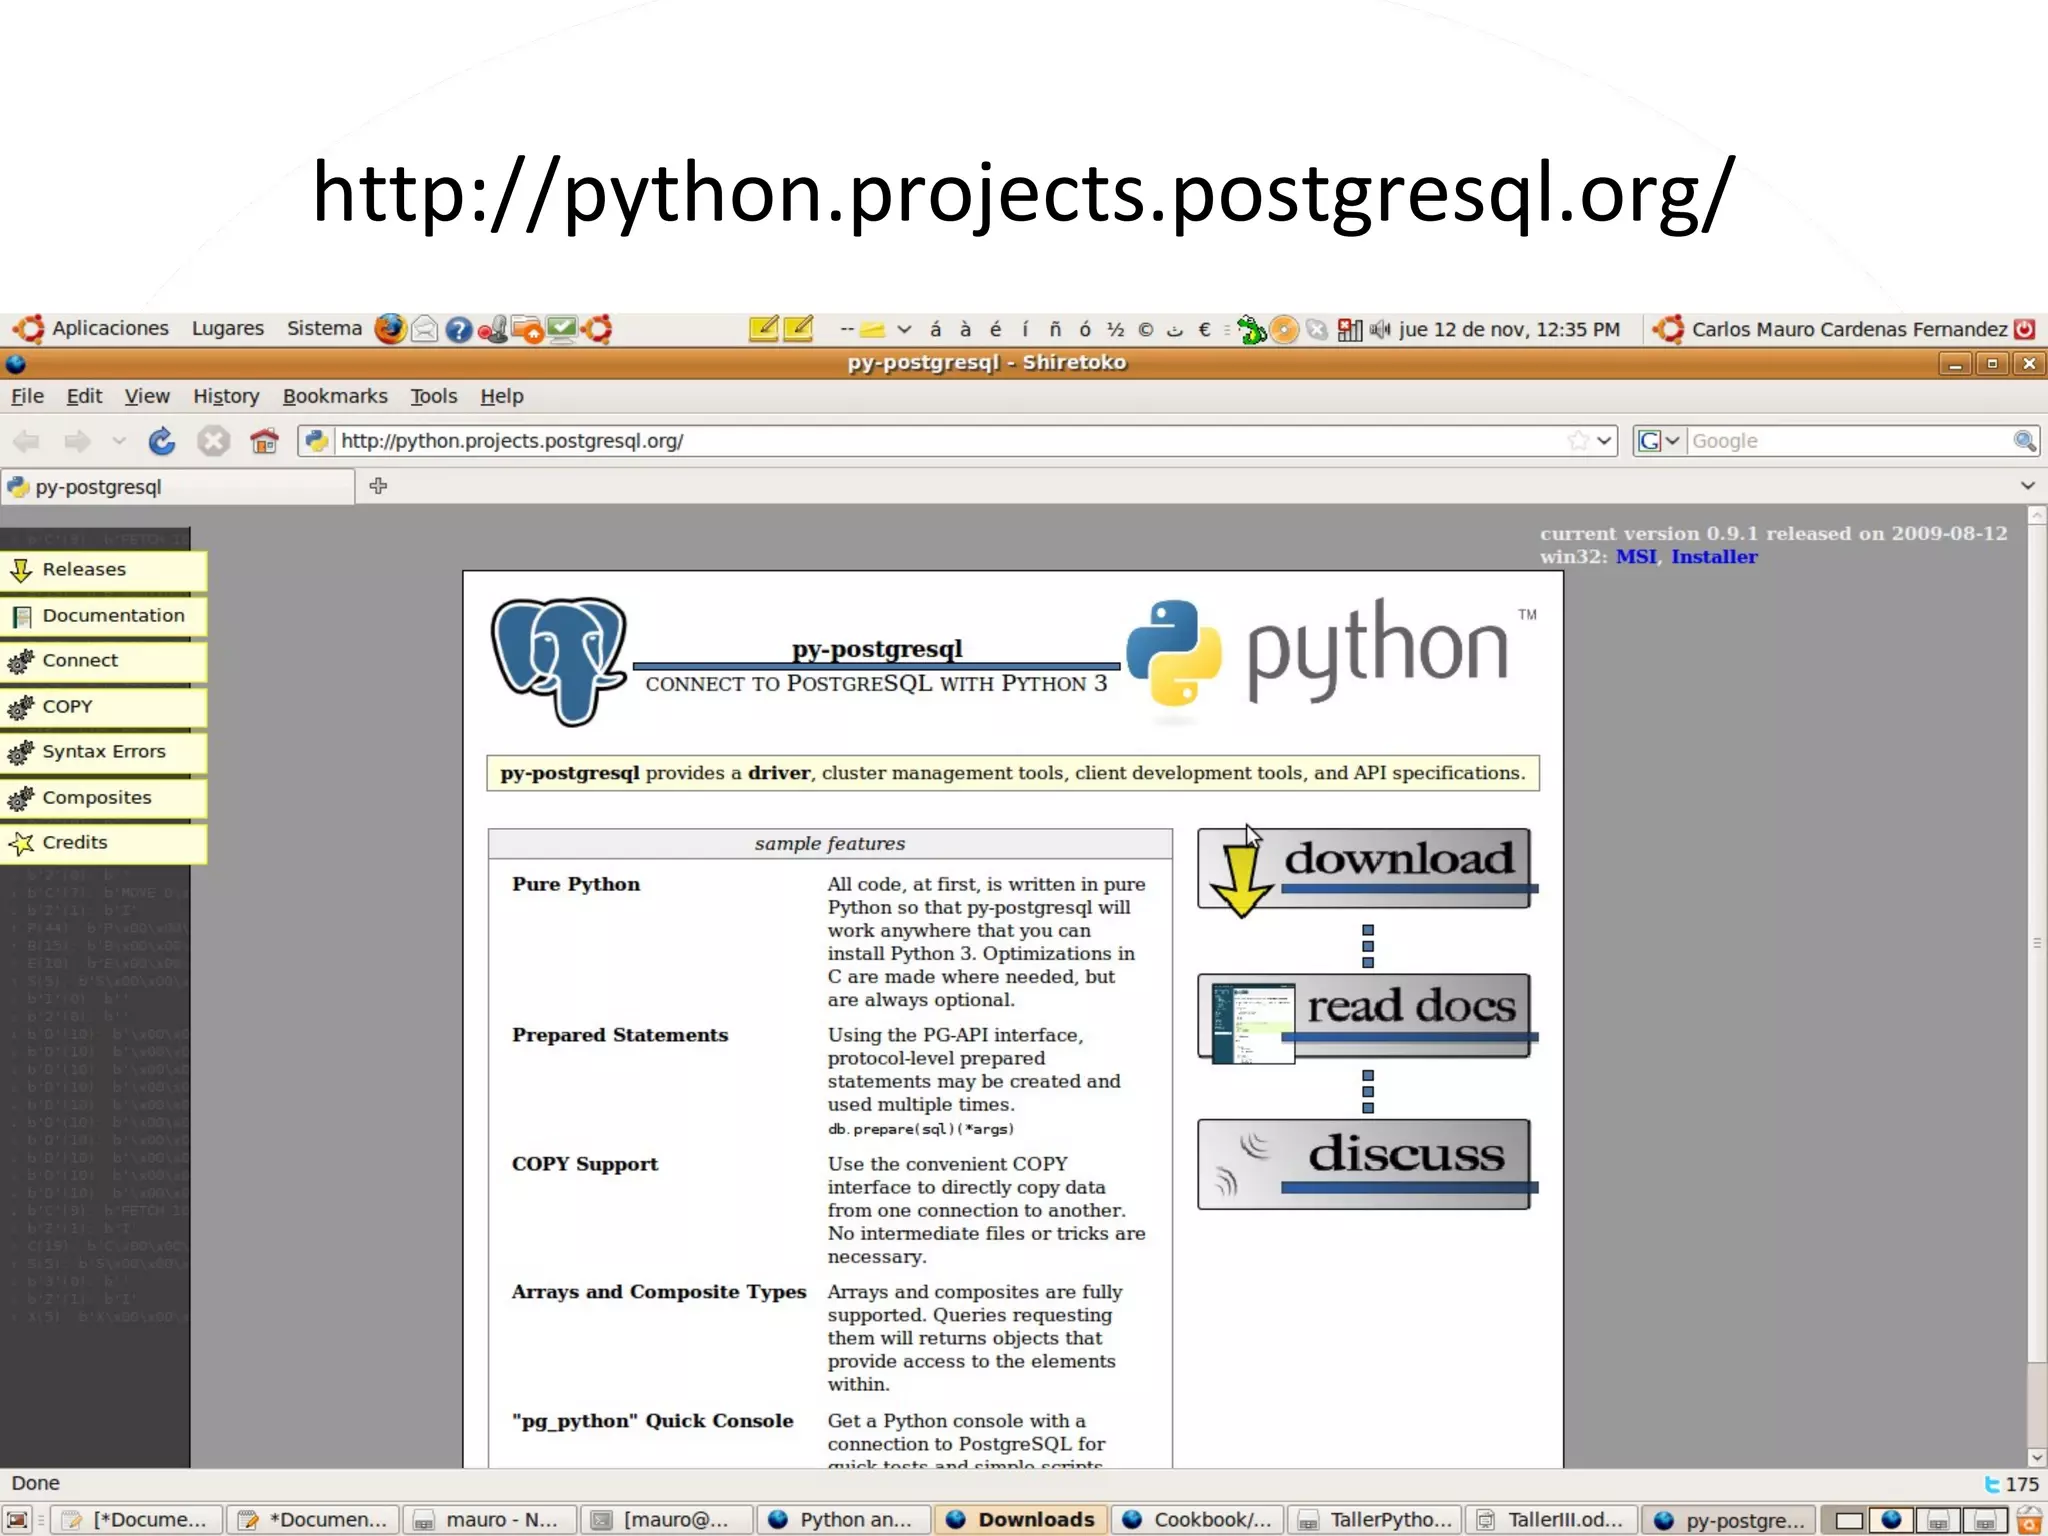Click the MSI download link

(x=1636, y=557)
